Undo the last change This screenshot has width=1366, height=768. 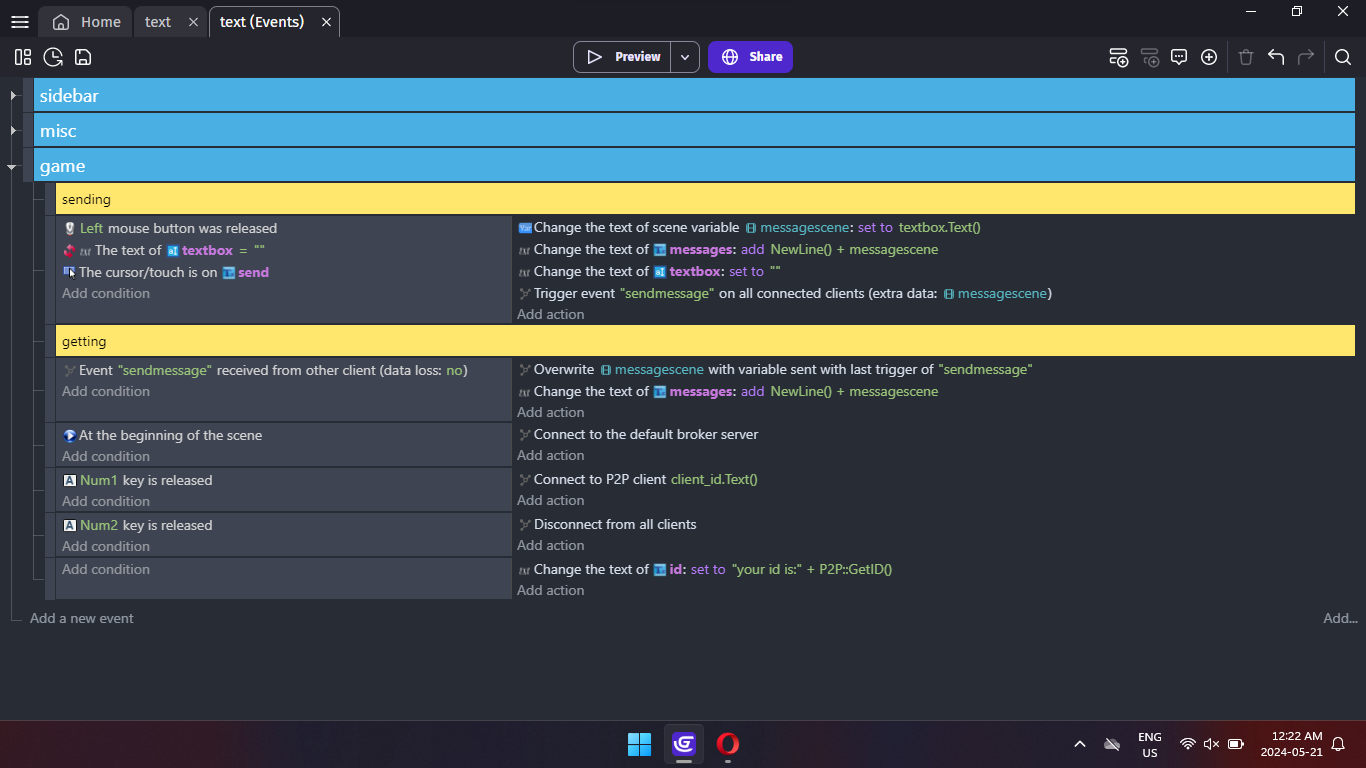point(1276,57)
